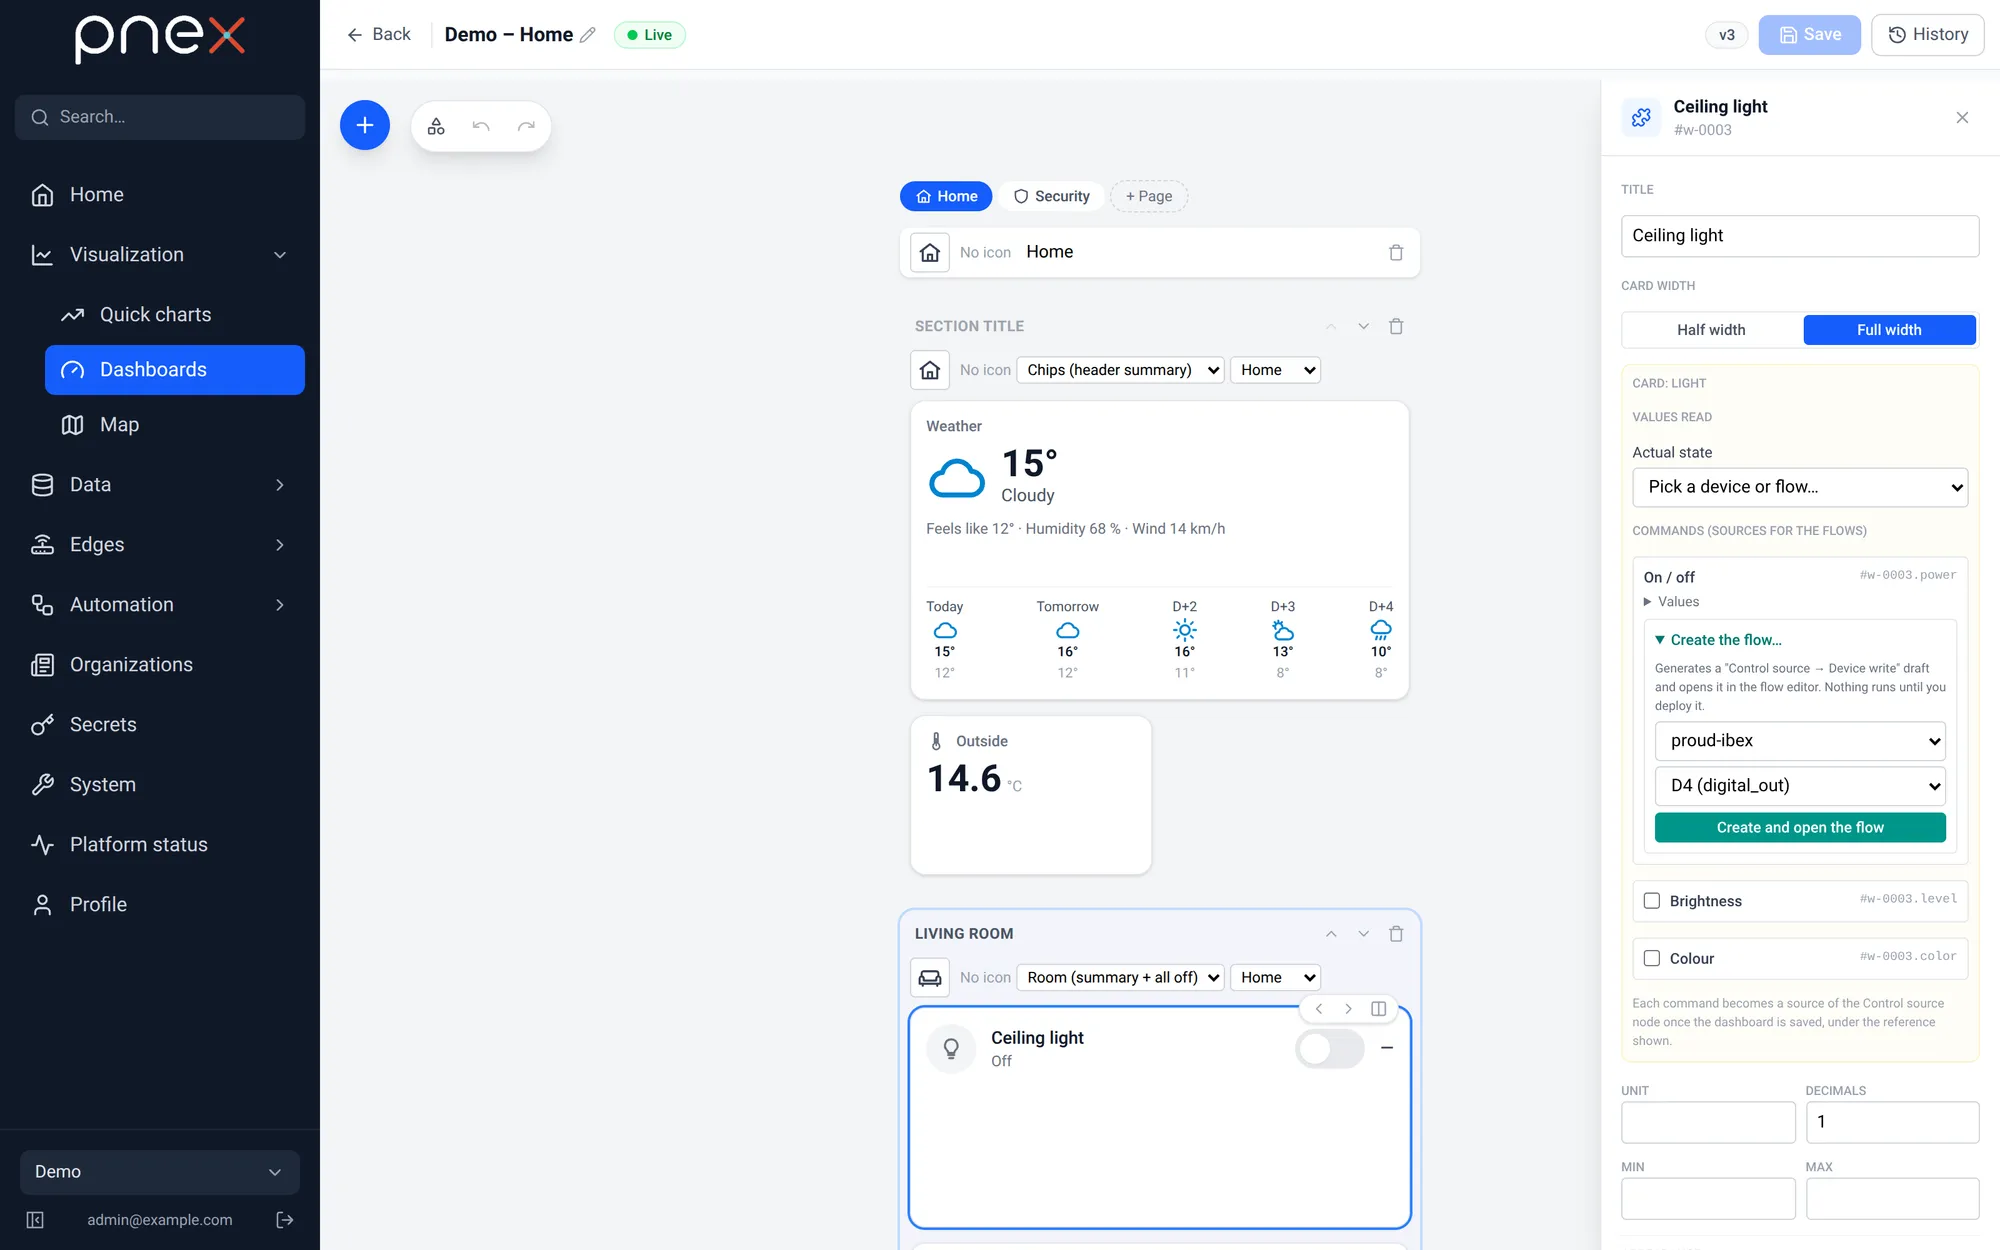Screen dimensions: 2000x1250
Task: Add a new page with + Page
Action: pos(1149,196)
